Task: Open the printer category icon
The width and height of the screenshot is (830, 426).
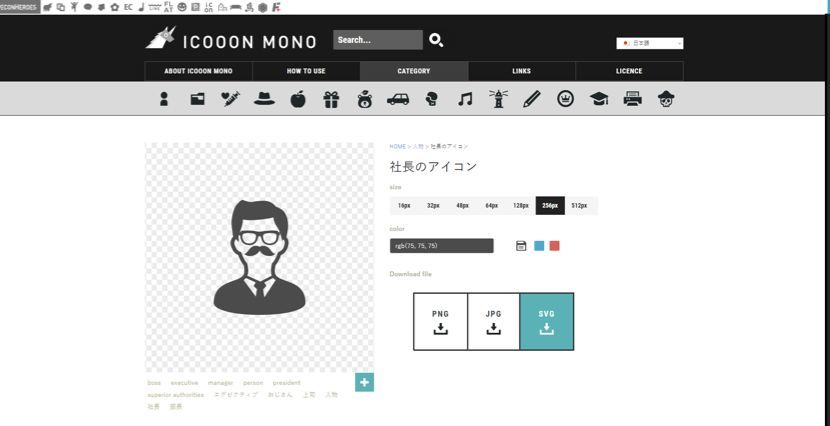Action: (x=633, y=99)
